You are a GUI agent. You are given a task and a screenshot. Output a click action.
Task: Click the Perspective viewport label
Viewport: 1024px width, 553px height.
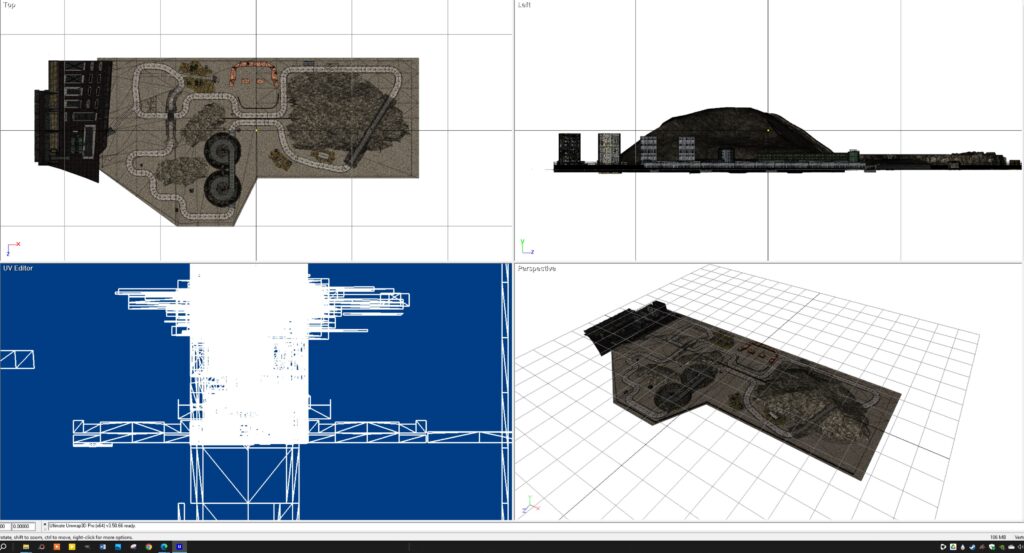(537, 268)
